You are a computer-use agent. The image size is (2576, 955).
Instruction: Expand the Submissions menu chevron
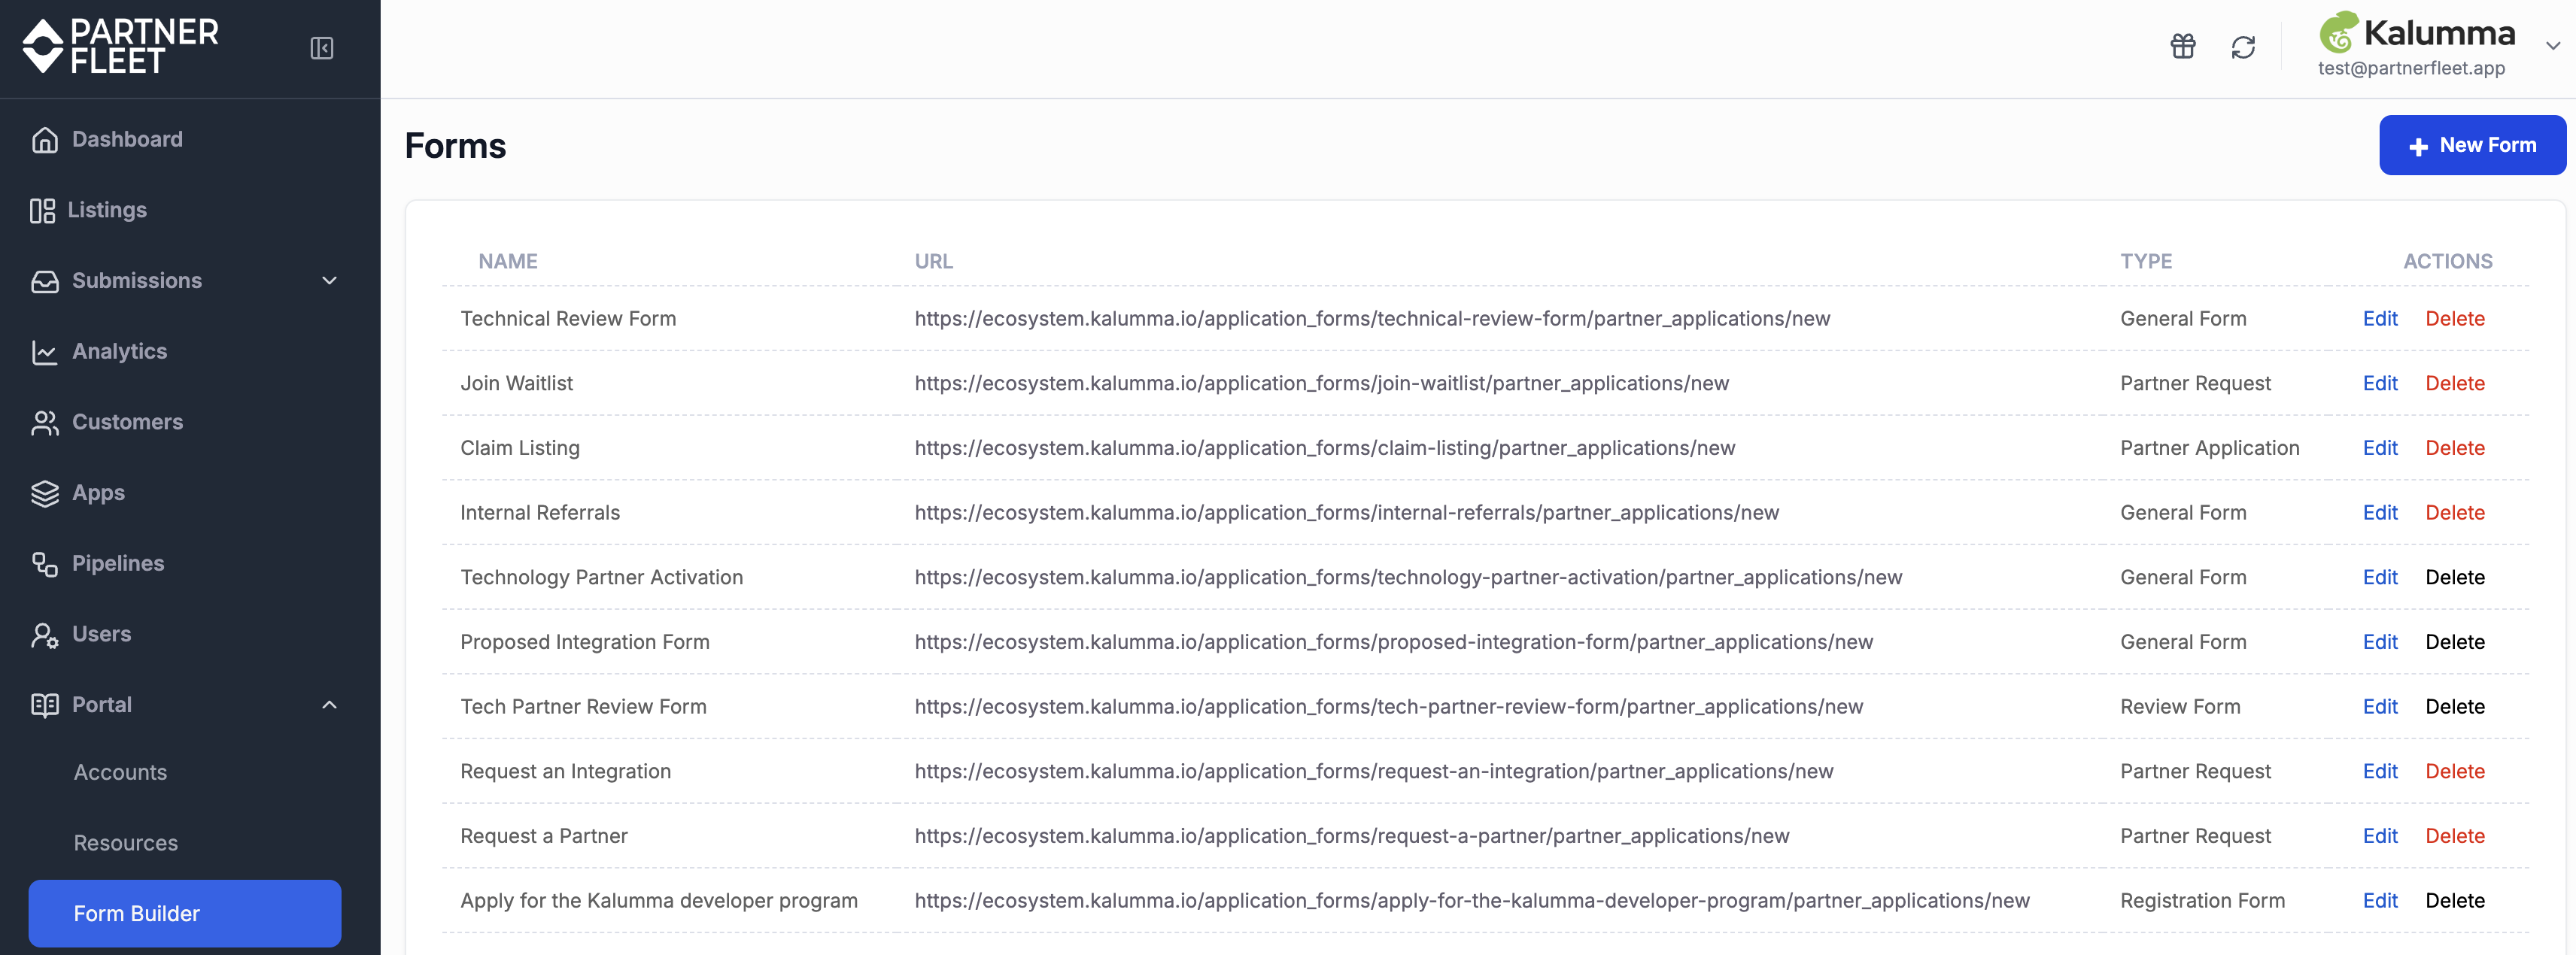(x=330, y=281)
